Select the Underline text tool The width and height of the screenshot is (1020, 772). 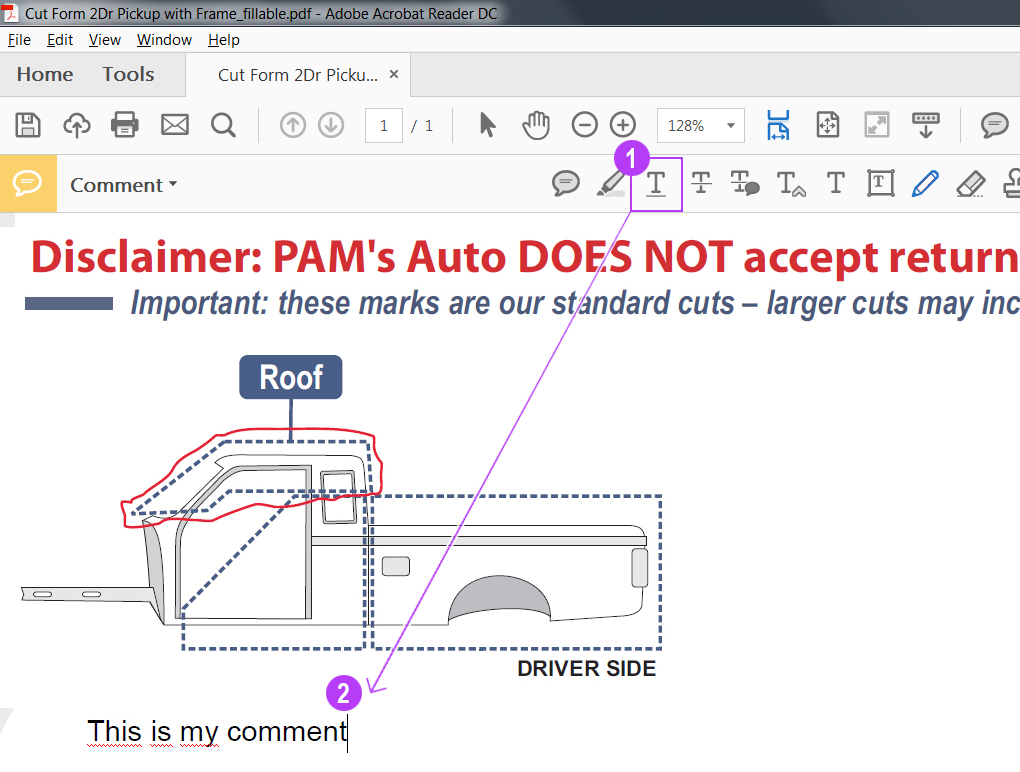(656, 184)
